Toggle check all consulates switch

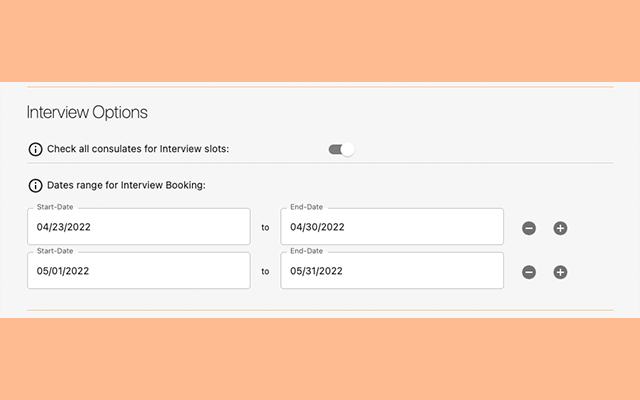click(341, 150)
